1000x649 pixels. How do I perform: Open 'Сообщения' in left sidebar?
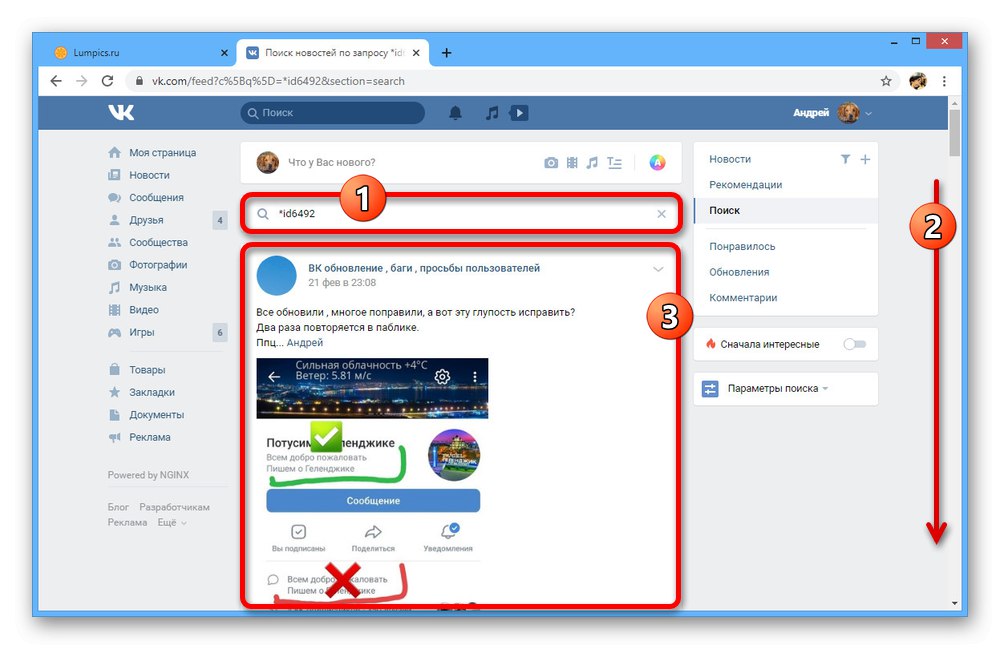(x=156, y=198)
